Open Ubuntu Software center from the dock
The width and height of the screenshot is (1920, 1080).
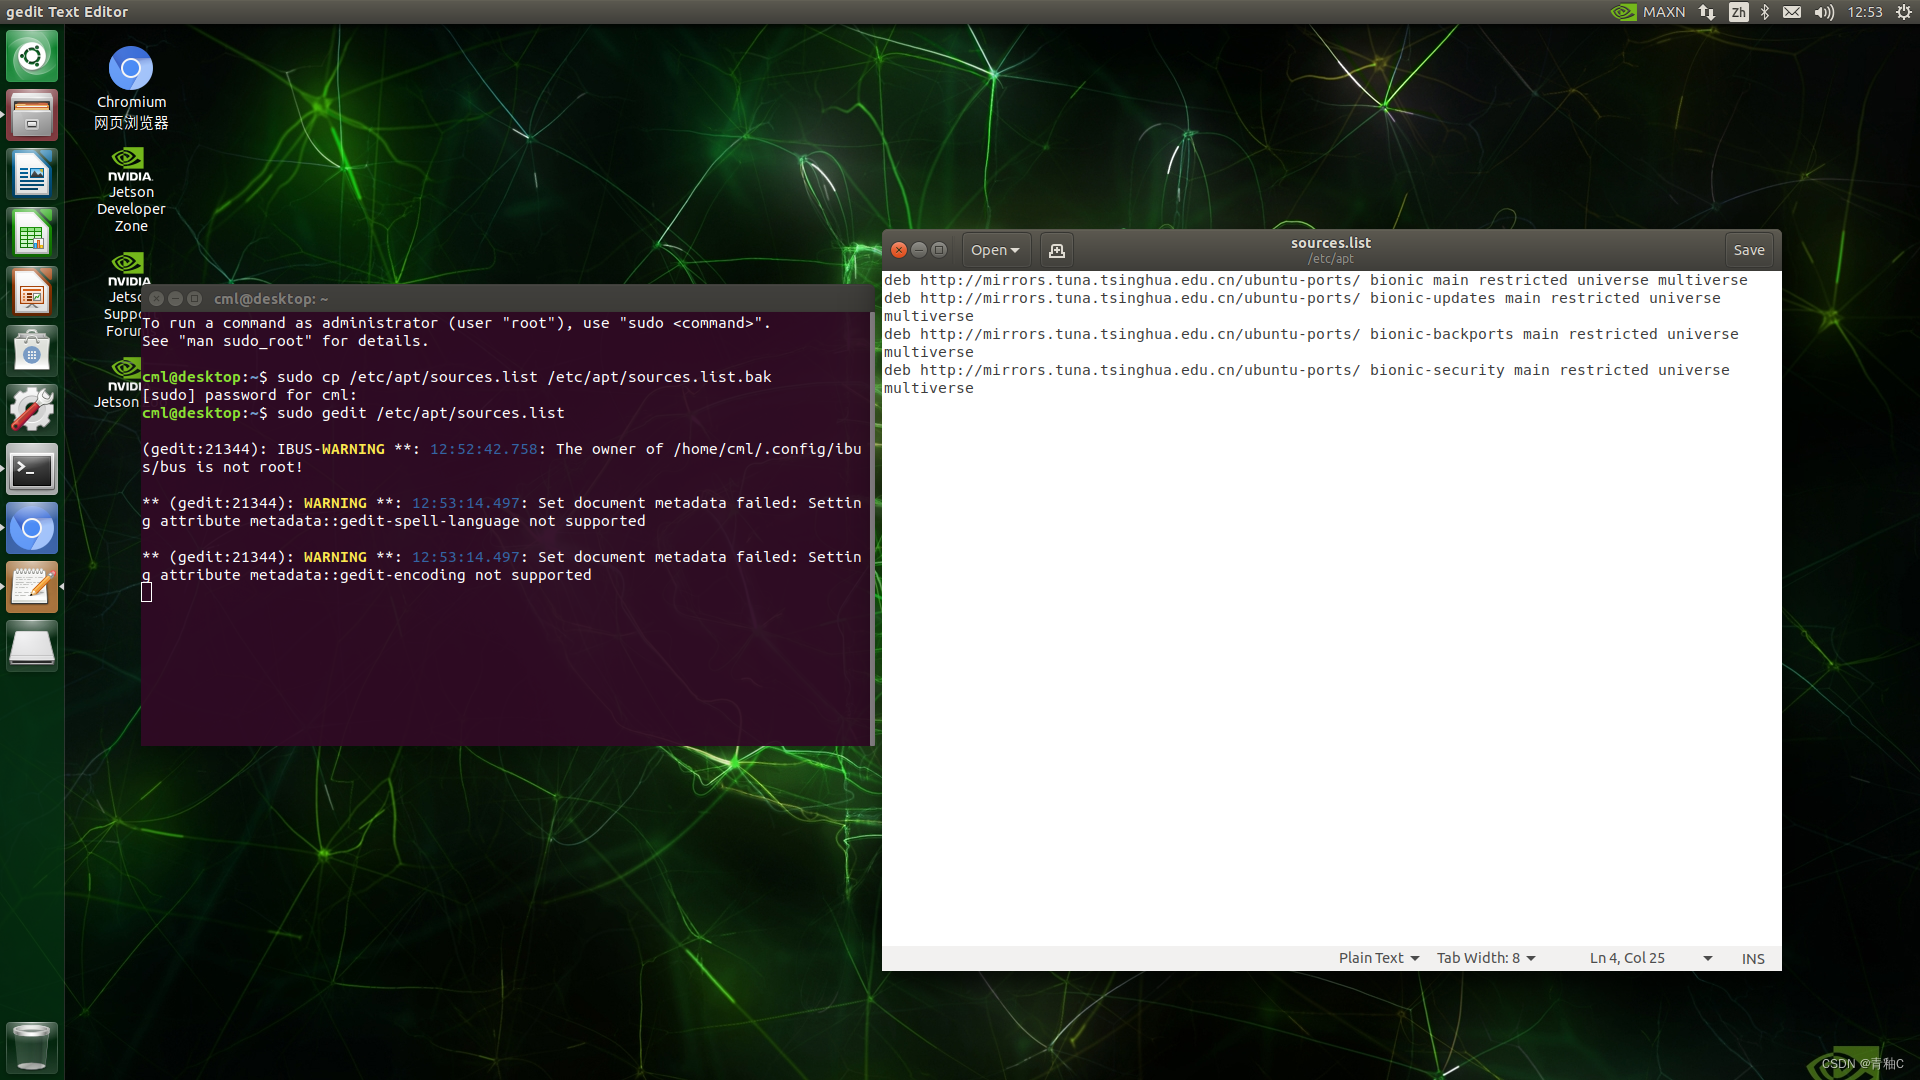tap(32, 351)
